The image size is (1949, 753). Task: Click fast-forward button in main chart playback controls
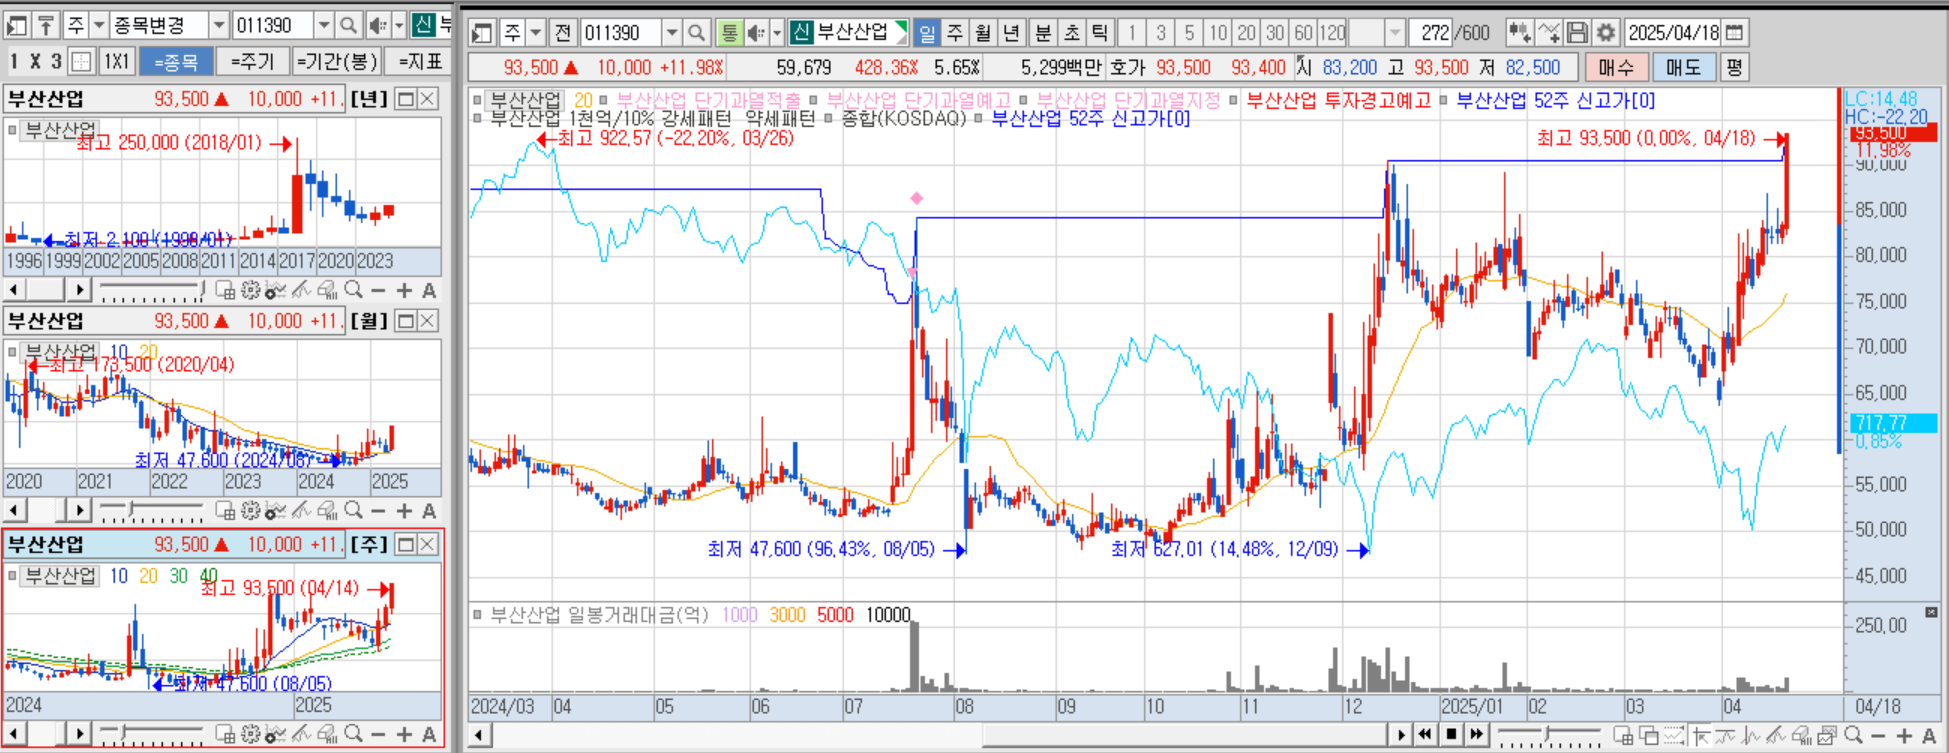pos(1476,736)
